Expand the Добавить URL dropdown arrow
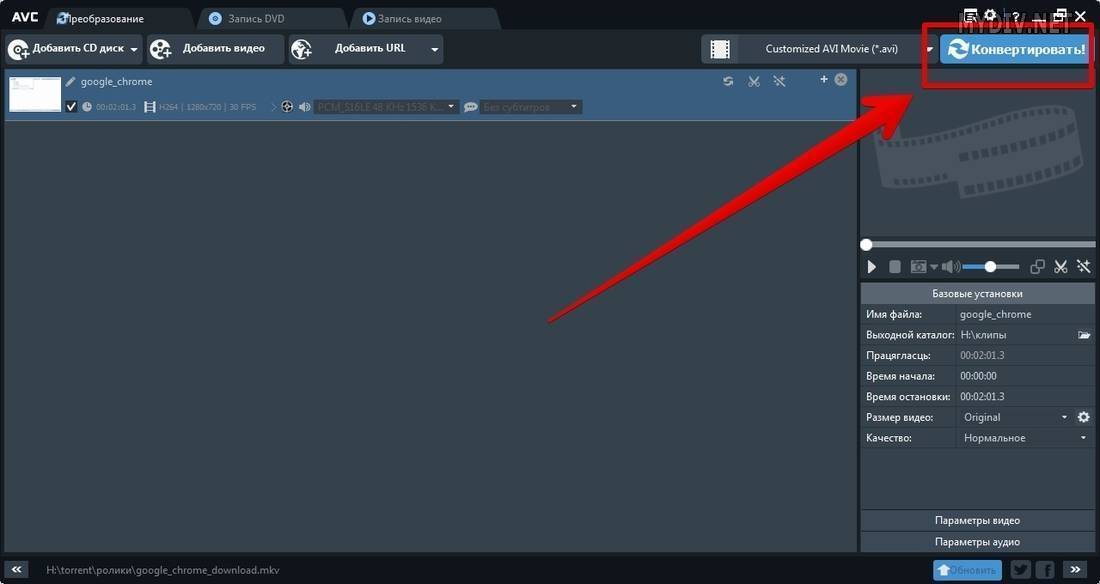The image size is (1100, 584). pyautogui.click(x=435, y=50)
